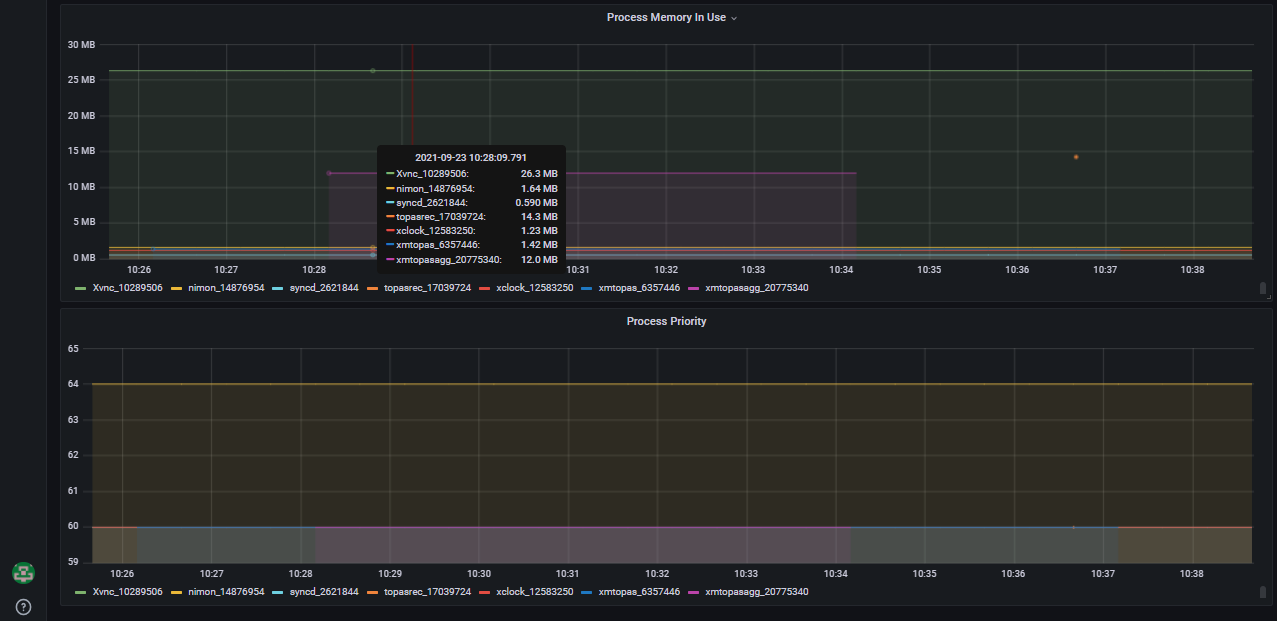The width and height of the screenshot is (1277, 621).
Task: Toggle Xvnc_10289506 series in Memory panel legend
Action: 127,288
